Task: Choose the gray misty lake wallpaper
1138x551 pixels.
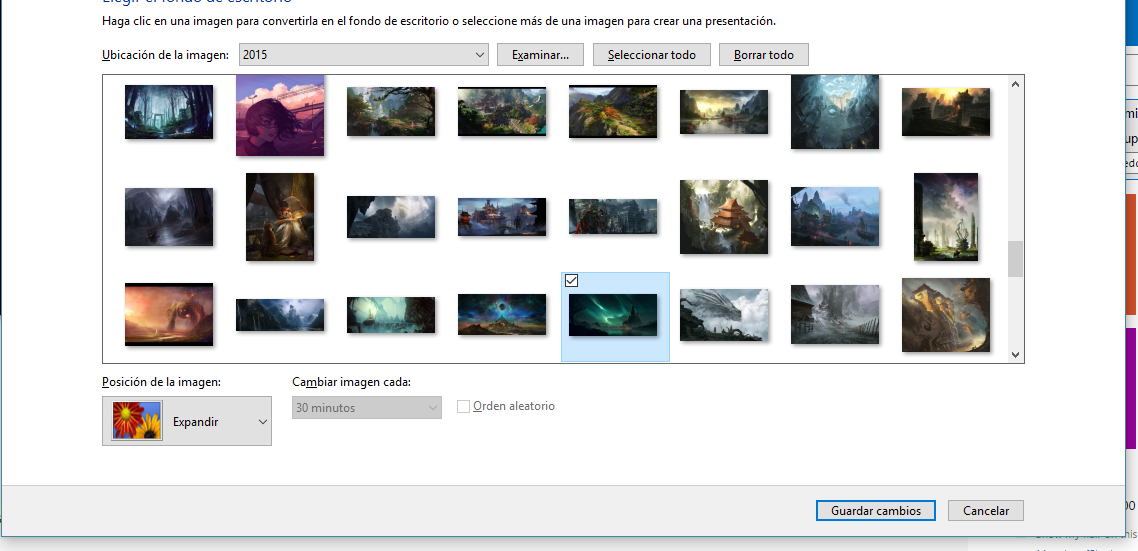Action: (x=169, y=216)
